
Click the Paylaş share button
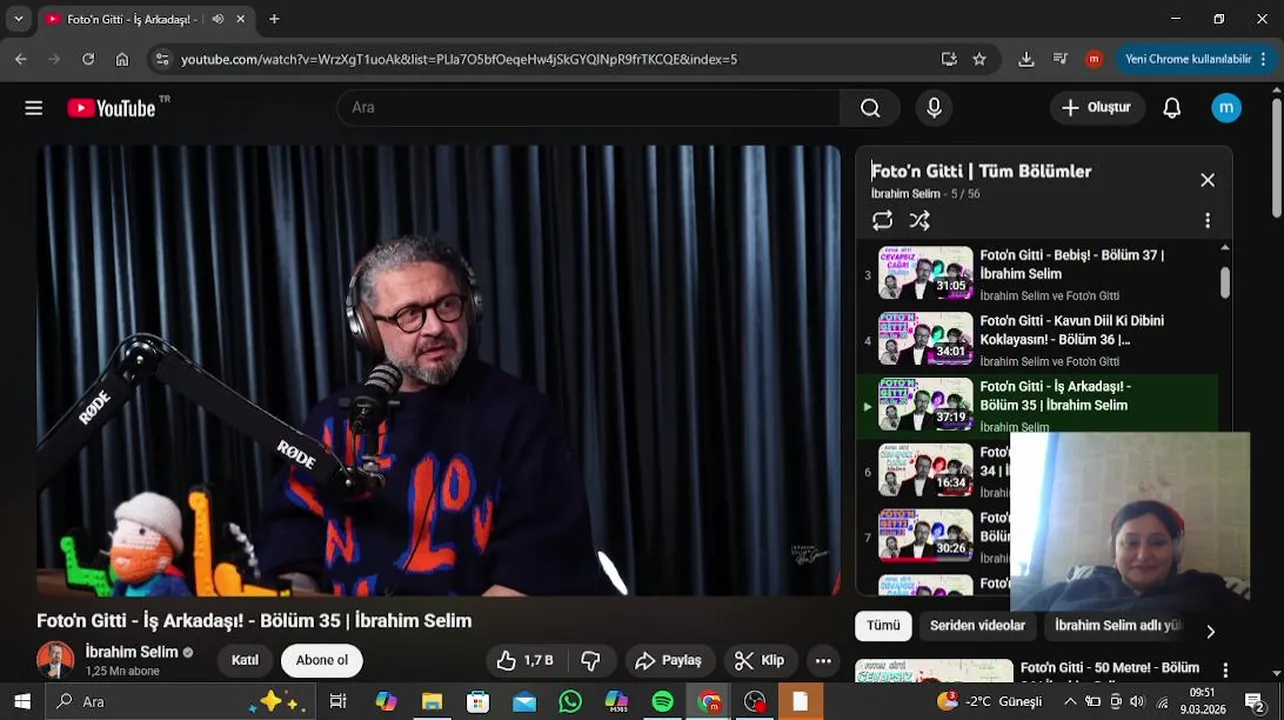point(670,660)
